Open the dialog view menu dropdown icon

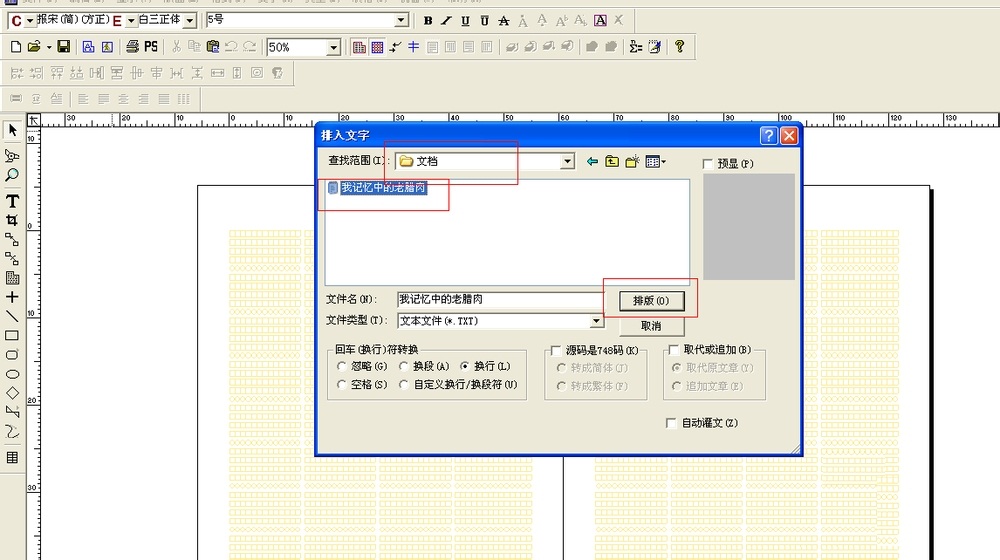[x=656, y=162]
